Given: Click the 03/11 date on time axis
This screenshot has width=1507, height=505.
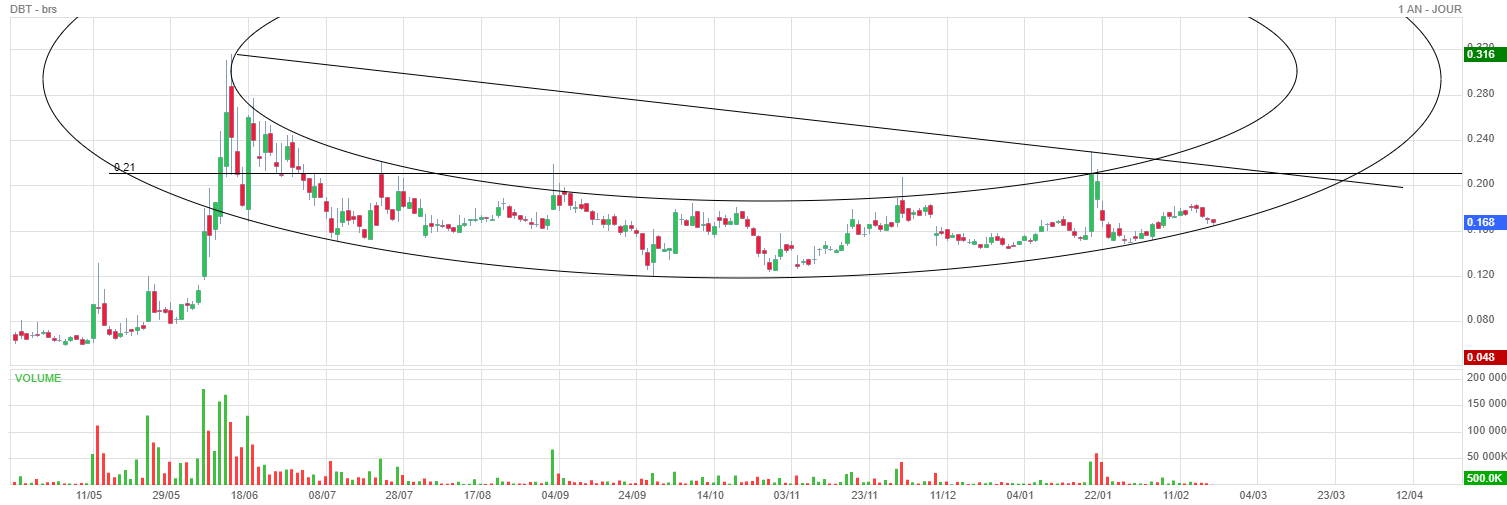Looking at the screenshot, I should click(787, 495).
